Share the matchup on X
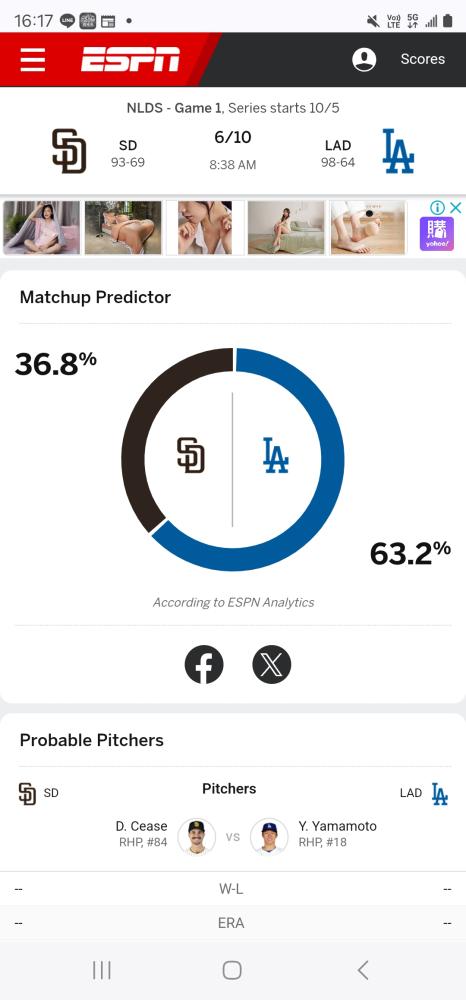This screenshot has height=1000, width=466. [x=272, y=665]
